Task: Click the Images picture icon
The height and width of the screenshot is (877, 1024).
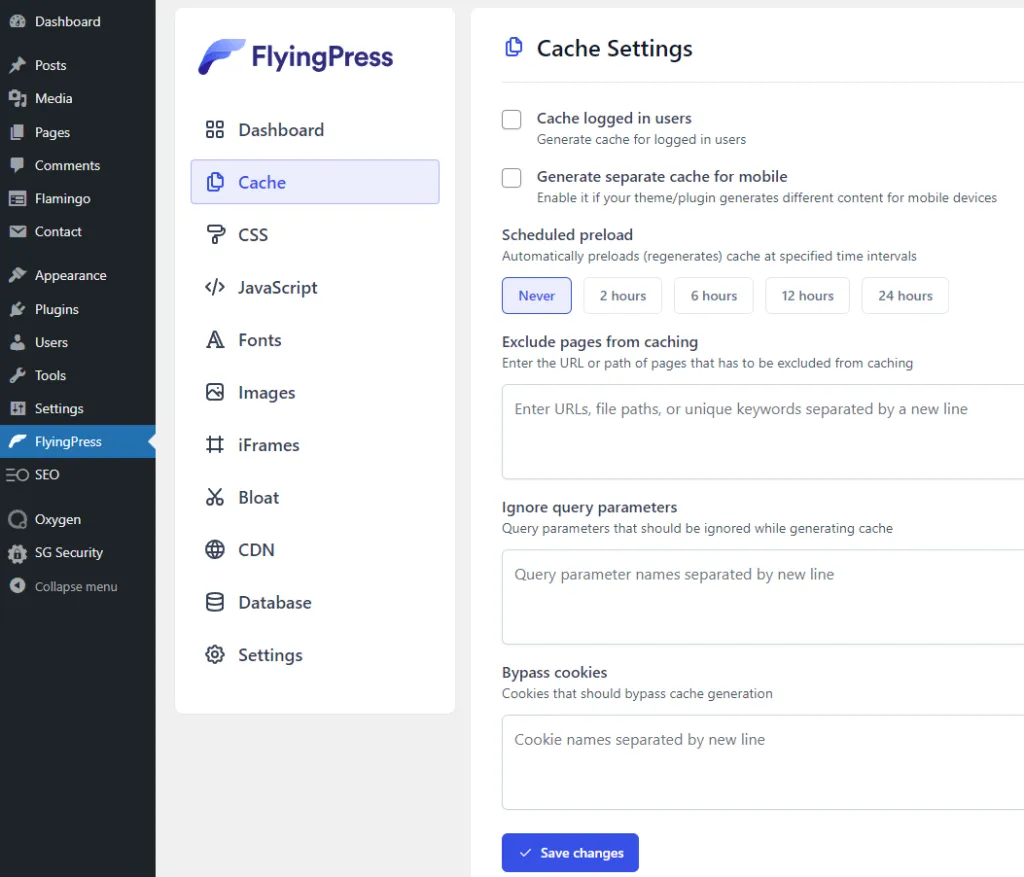Action: pyautogui.click(x=215, y=393)
